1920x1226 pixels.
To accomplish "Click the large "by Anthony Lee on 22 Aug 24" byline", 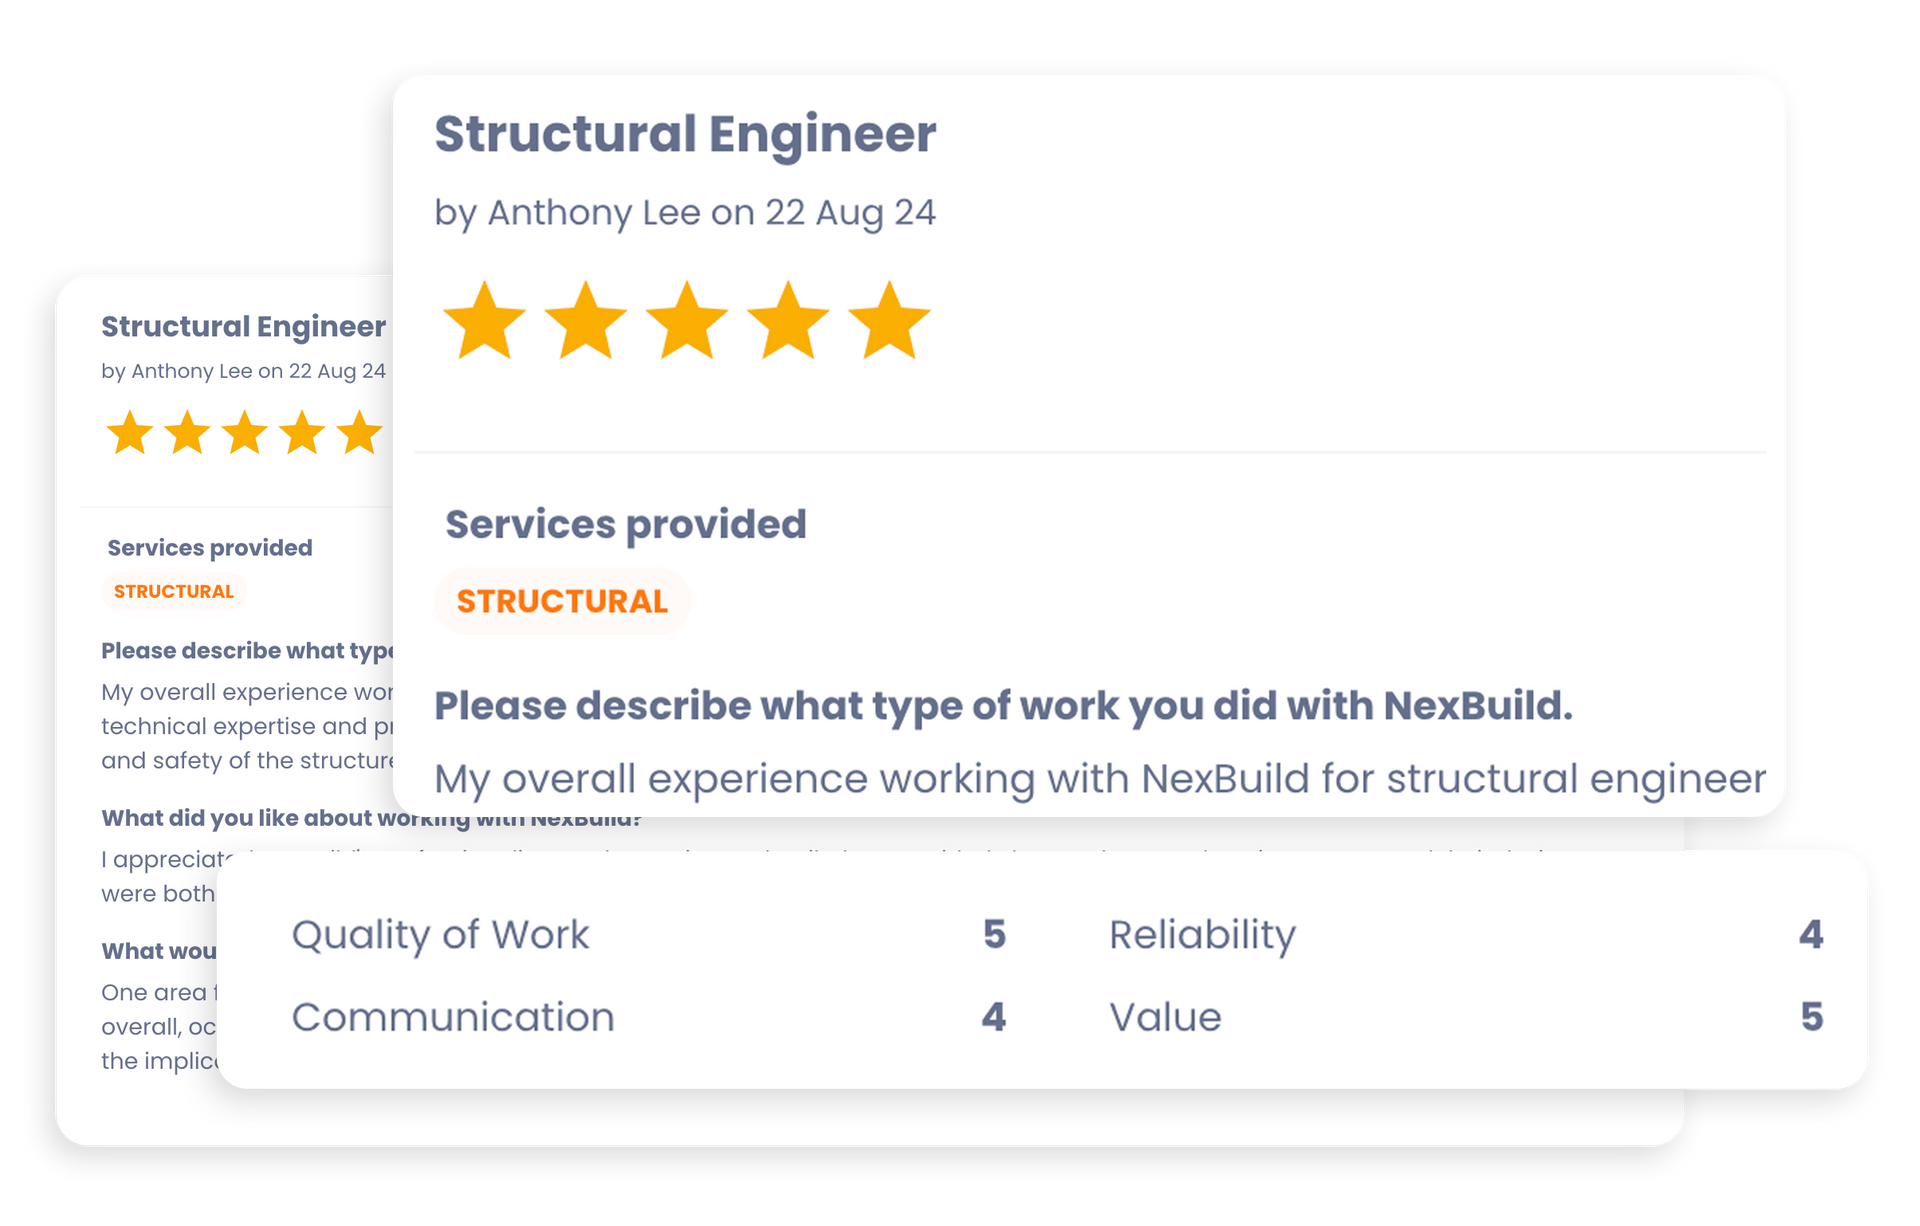I will click(685, 212).
